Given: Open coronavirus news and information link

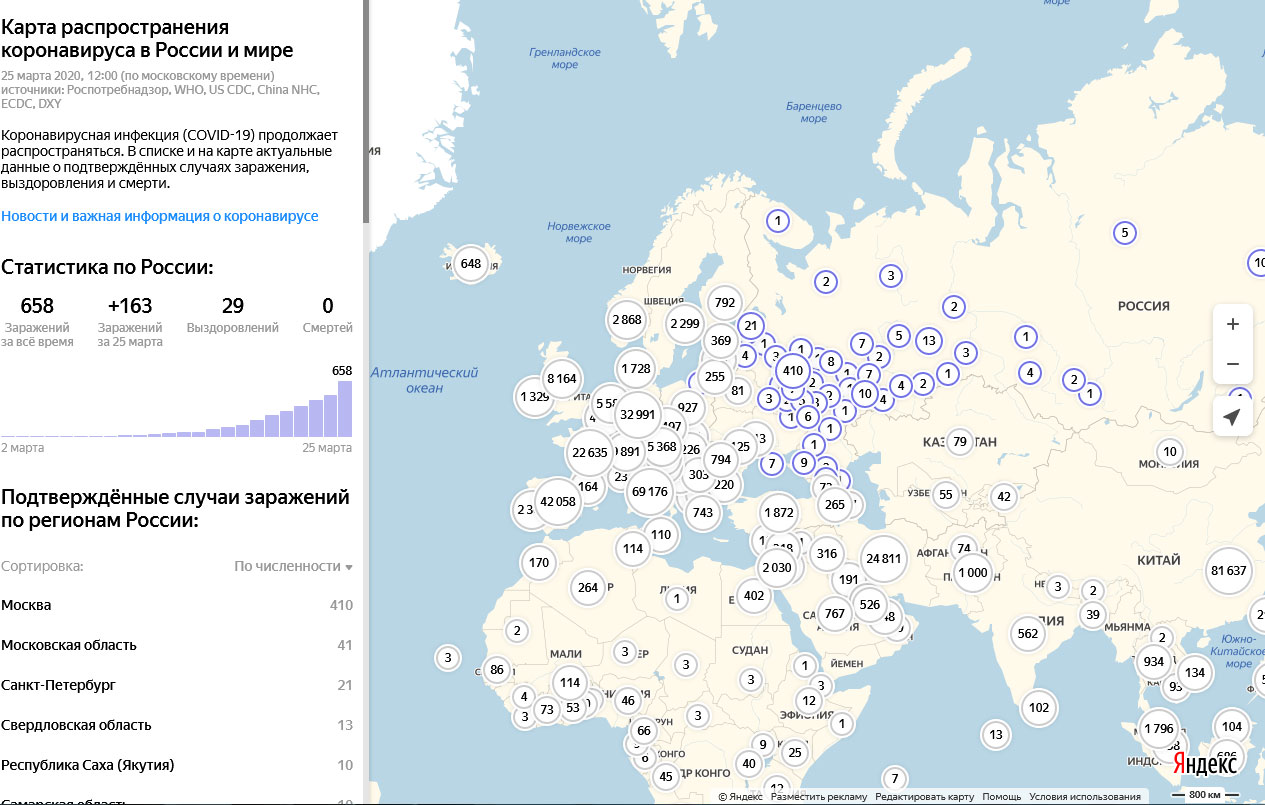Looking at the screenshot, I should pos(160,216).
